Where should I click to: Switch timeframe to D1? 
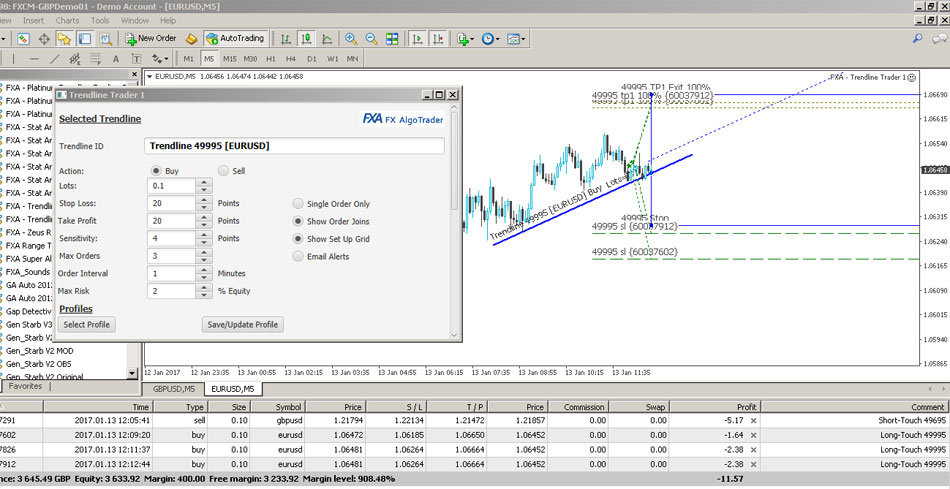point(311,59)
